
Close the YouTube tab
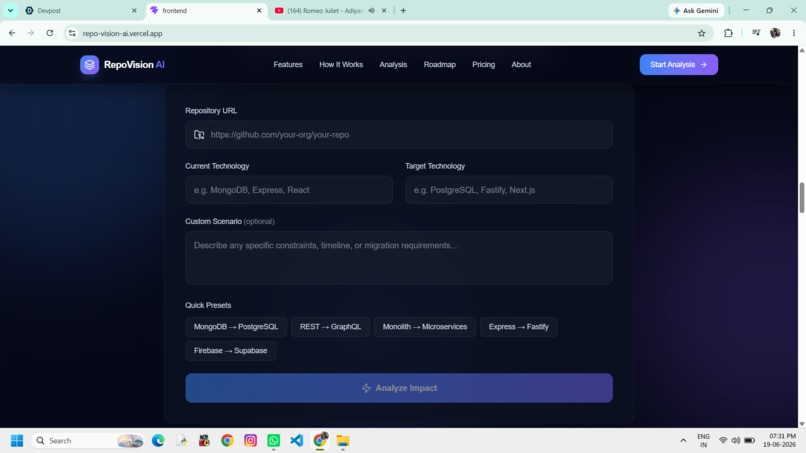click(384, 10)
